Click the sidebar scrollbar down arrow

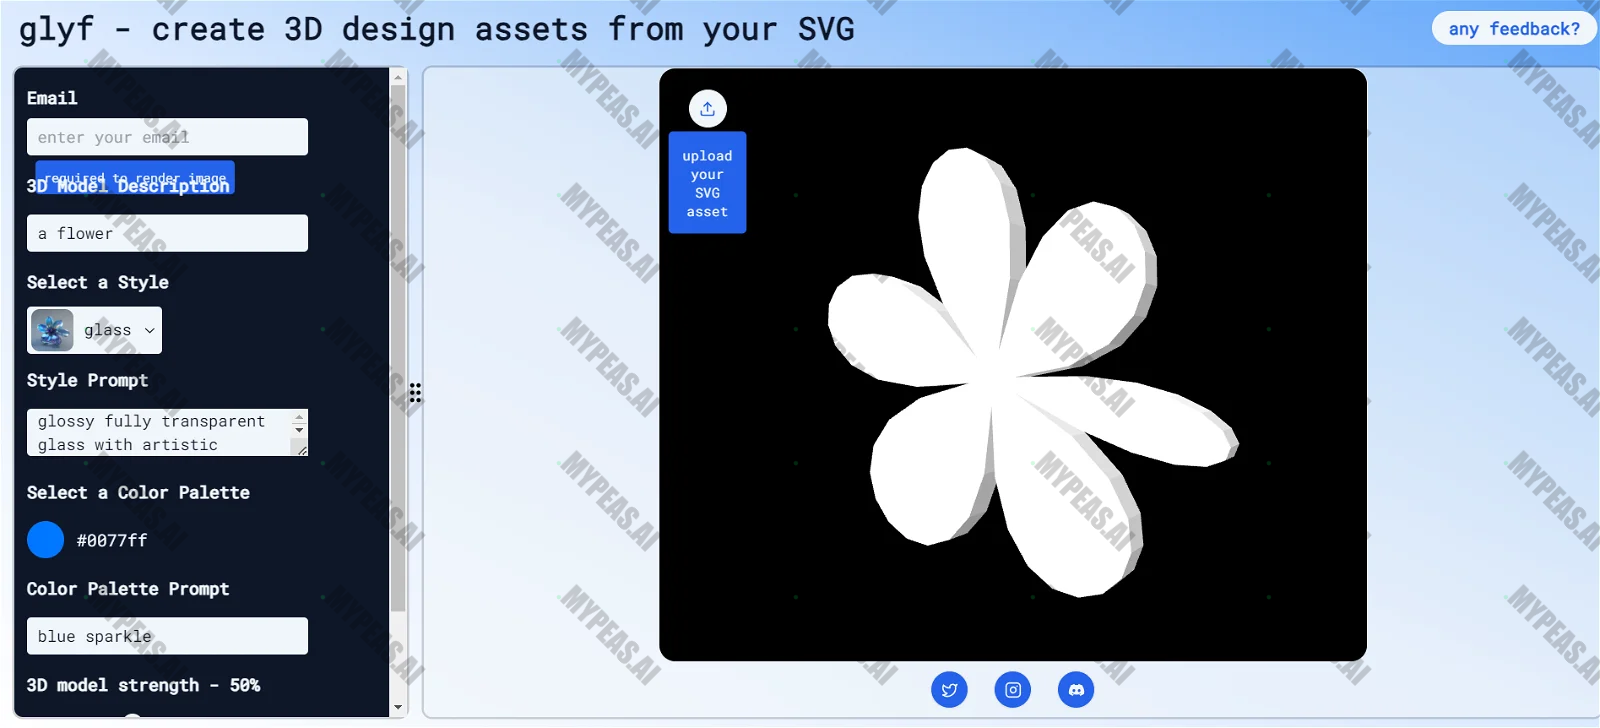click(x=398, y=707)
